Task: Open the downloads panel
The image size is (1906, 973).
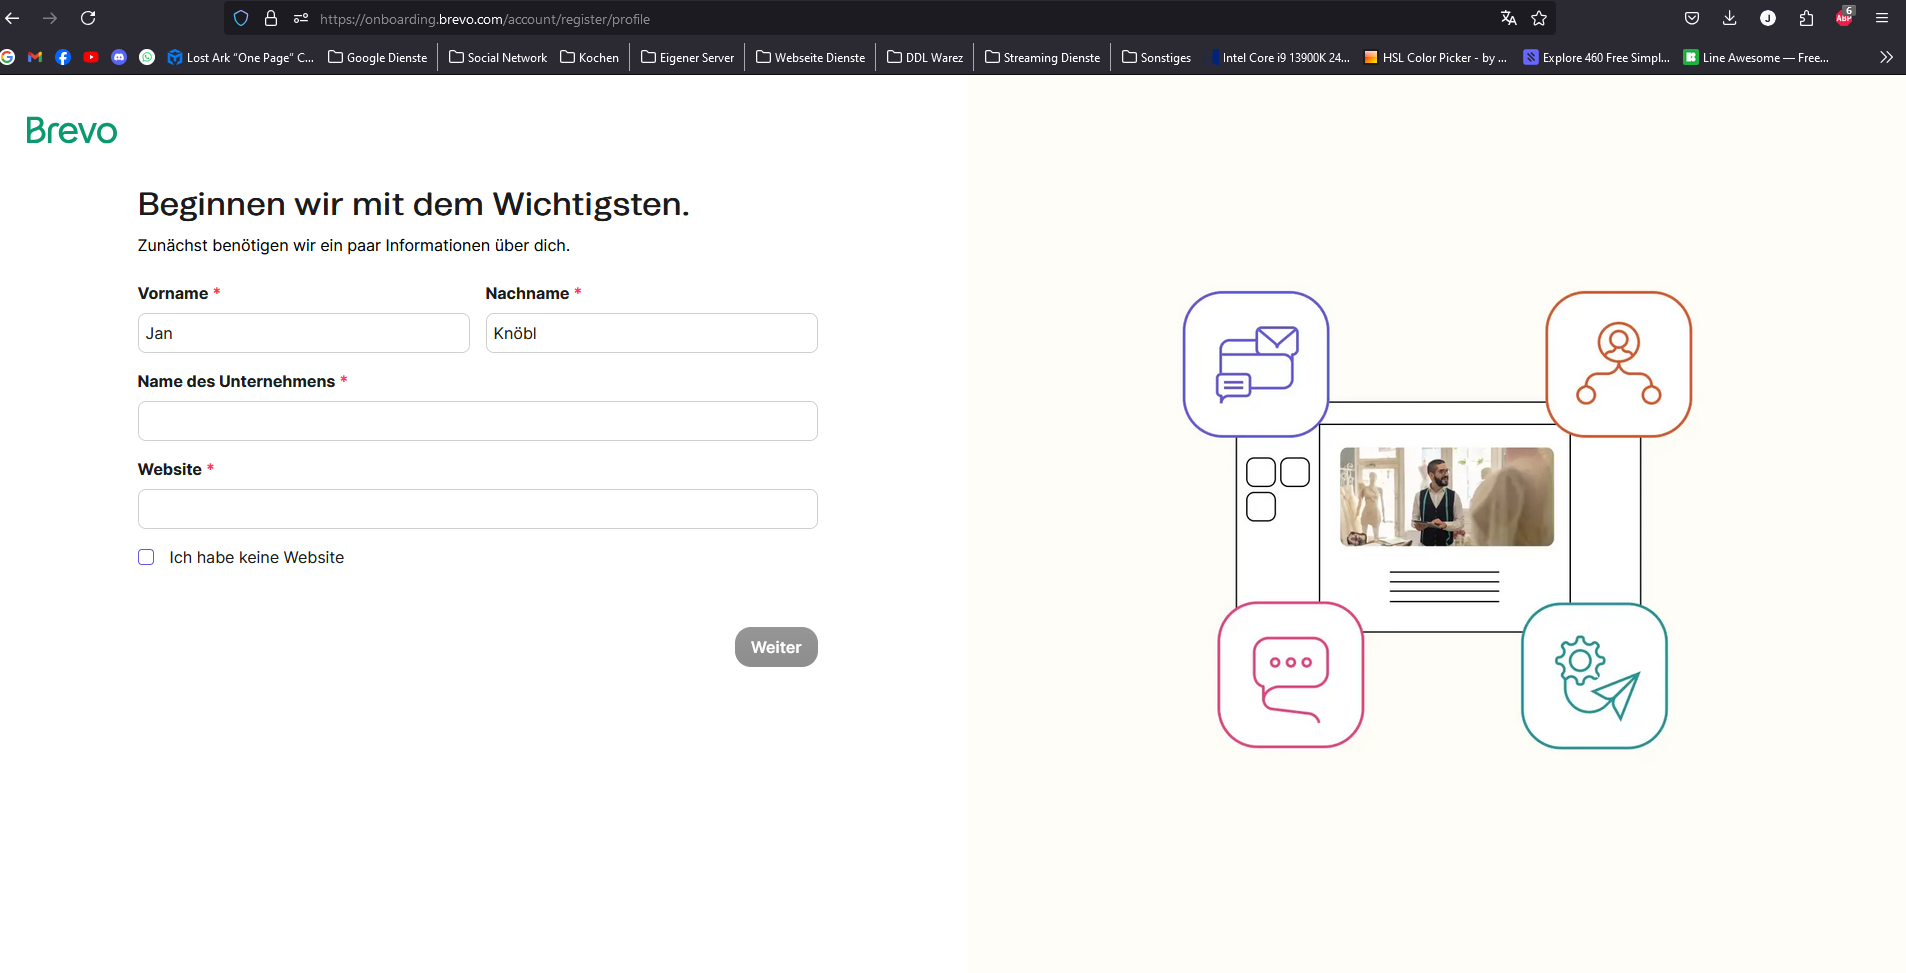Action: pyautogui.click(x=1730, y=18)
